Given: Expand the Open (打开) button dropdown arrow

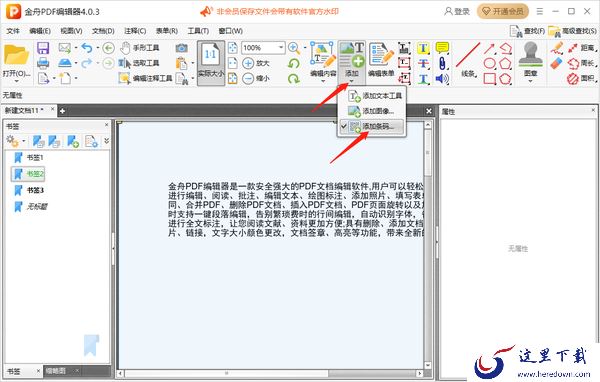Looking at the screenshot, I should (16, 81).
